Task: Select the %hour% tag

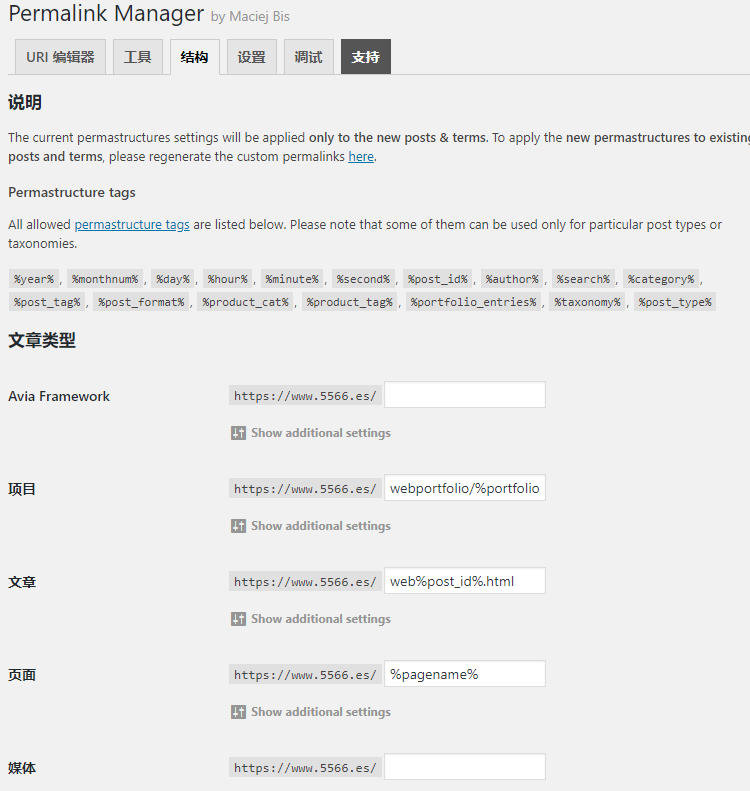Action: (228, 279)
